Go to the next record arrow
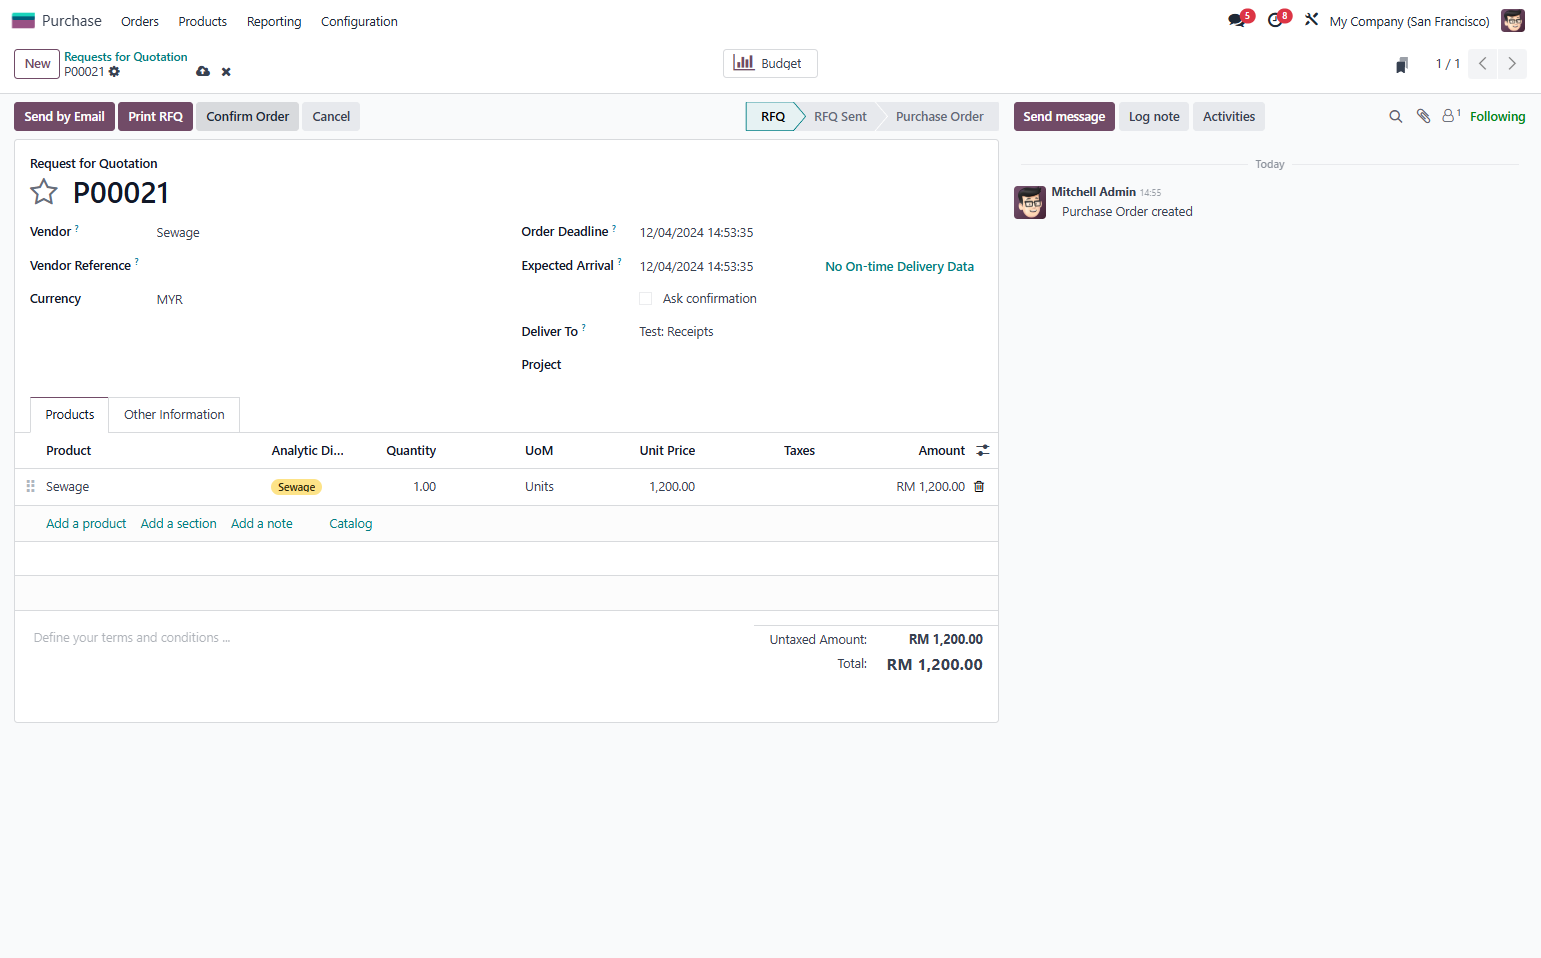Screen dimensions: 1541x958 click(x=1512, y=64)
